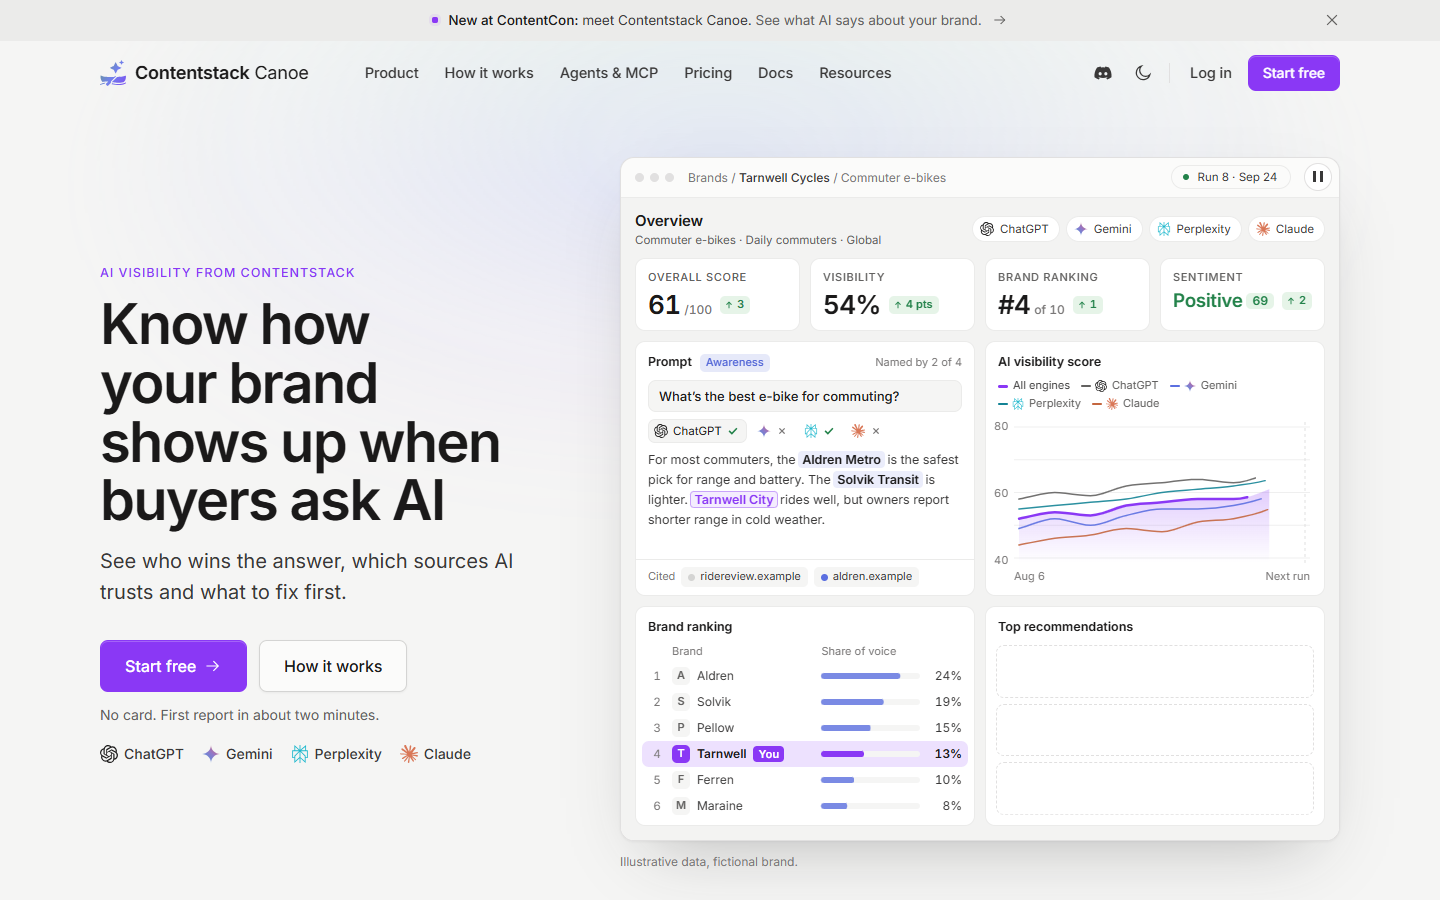This screenshot has height=900, width=1440.
Task: Open the aldren.example cited source
Action: [866, 576]
